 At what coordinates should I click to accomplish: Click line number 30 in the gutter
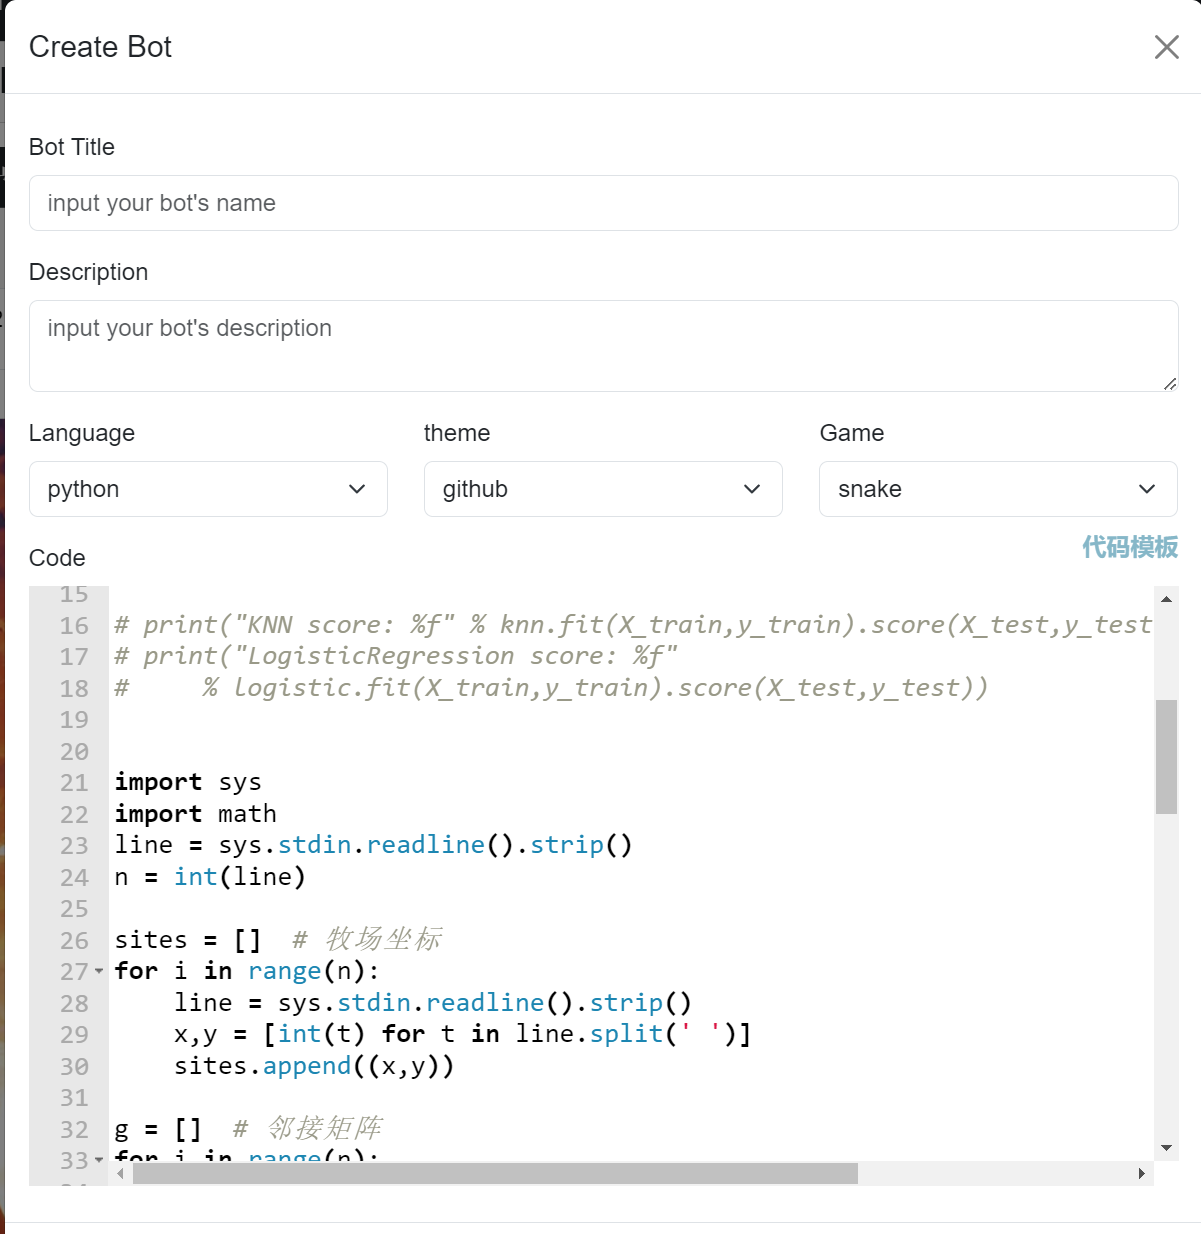tap(74, 1067)
